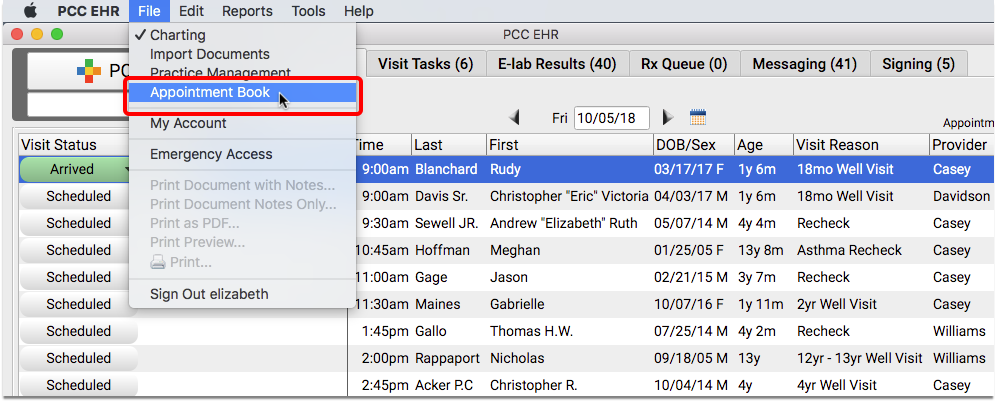Screen dimensions: 997x403
Task: Click the PCC logo icon
Action: click(88, 71)
